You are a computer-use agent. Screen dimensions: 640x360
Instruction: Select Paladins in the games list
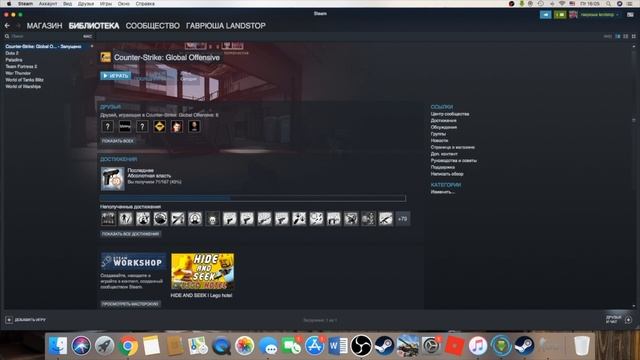point(14,60)
